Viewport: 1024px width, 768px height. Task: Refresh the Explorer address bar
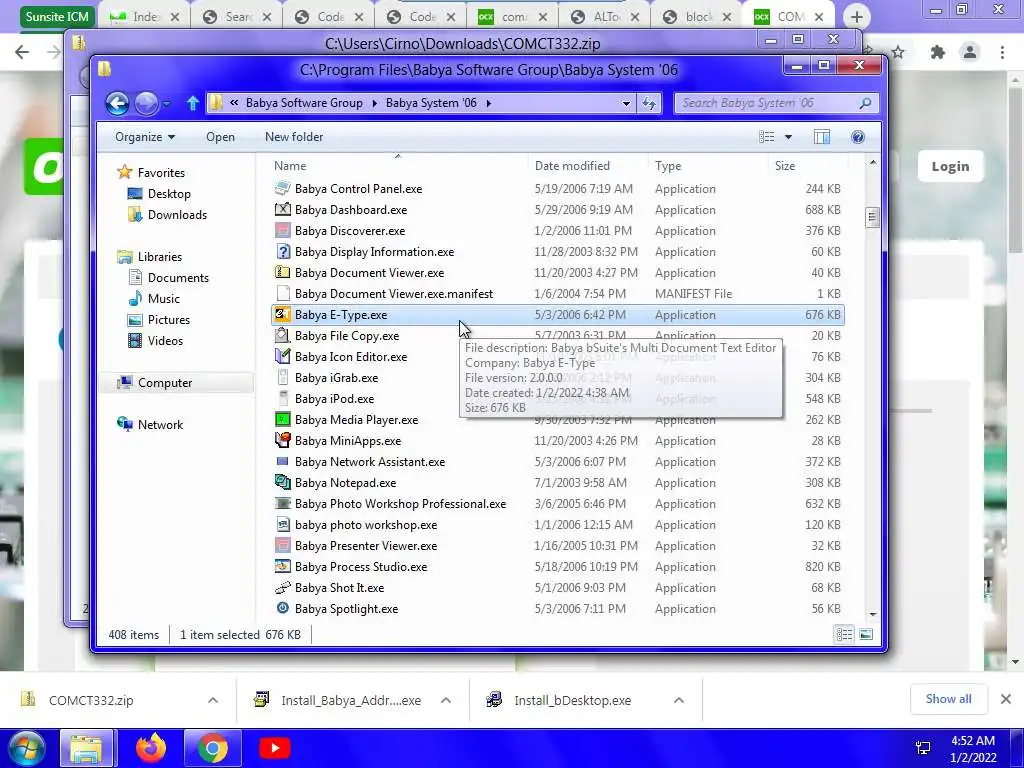pyautogui.click(x=649, y=103)
